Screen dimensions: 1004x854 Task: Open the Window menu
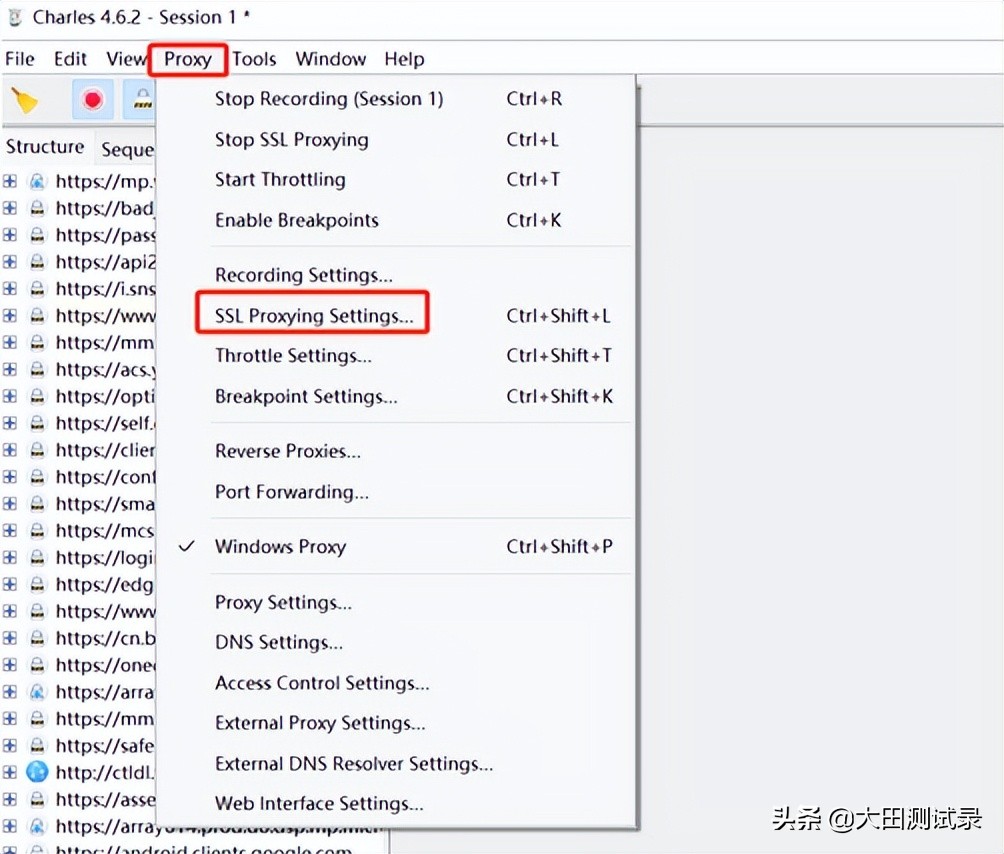click(330, 59)
